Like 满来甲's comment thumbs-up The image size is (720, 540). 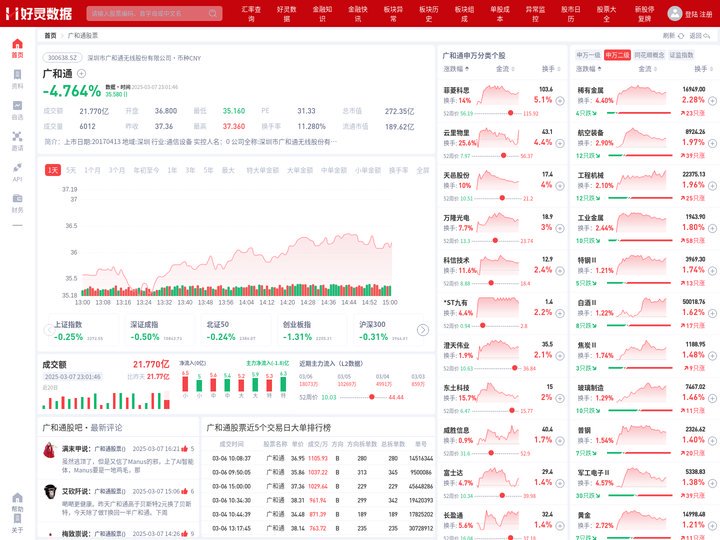pyautogui.click(x=185, y=449)
